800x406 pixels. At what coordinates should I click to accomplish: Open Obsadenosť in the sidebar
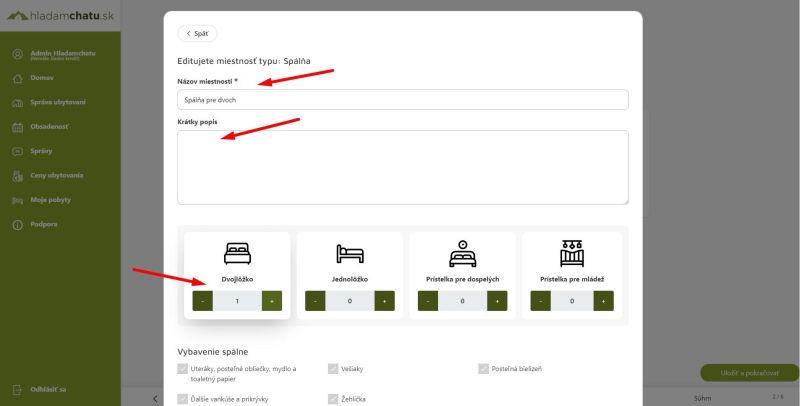50,126
